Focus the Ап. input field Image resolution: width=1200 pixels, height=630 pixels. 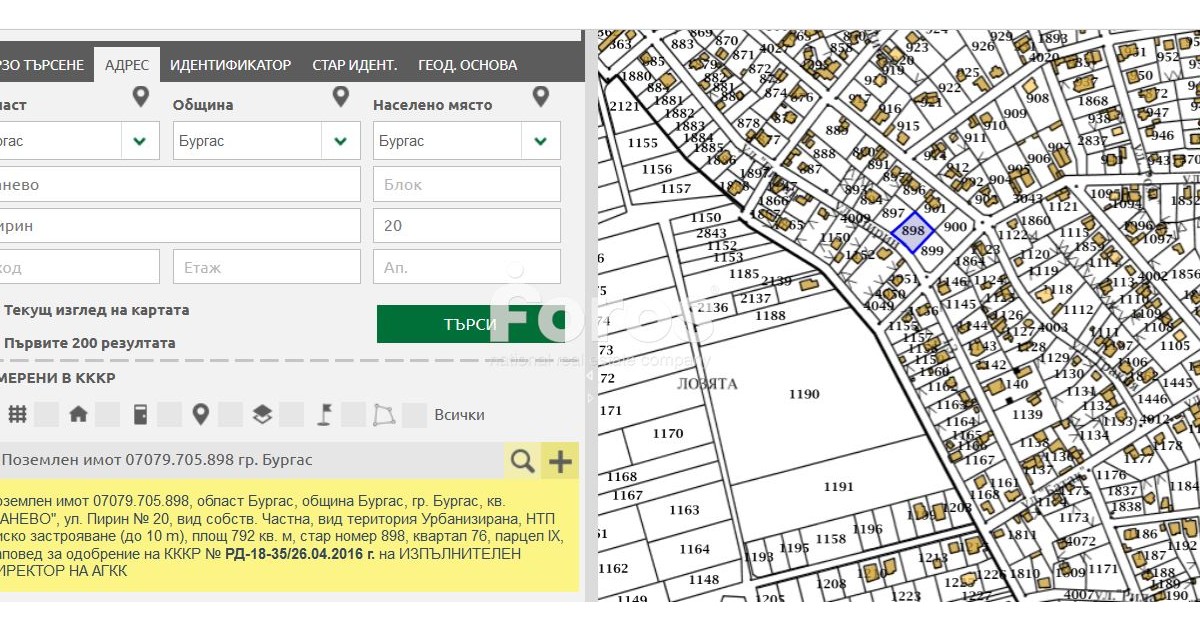(467, 267)
